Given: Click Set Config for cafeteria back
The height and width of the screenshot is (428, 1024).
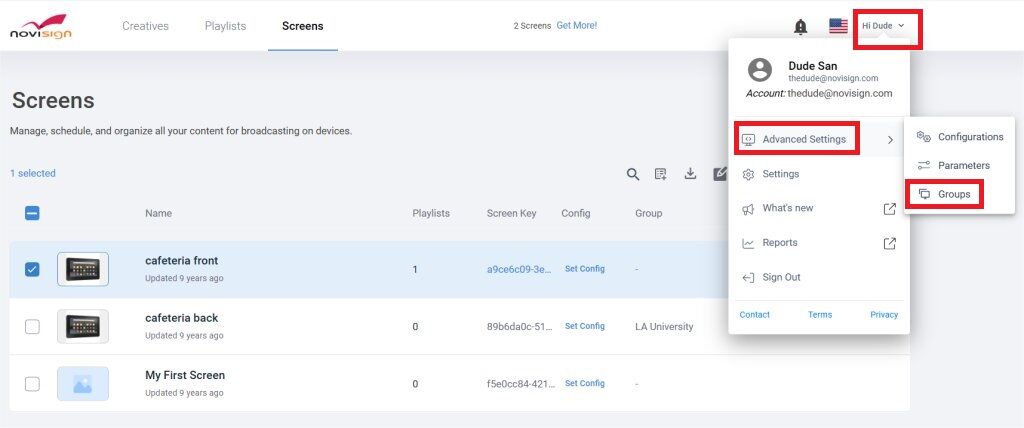Looking at the screenshot, I should click(x=584, y=326).
